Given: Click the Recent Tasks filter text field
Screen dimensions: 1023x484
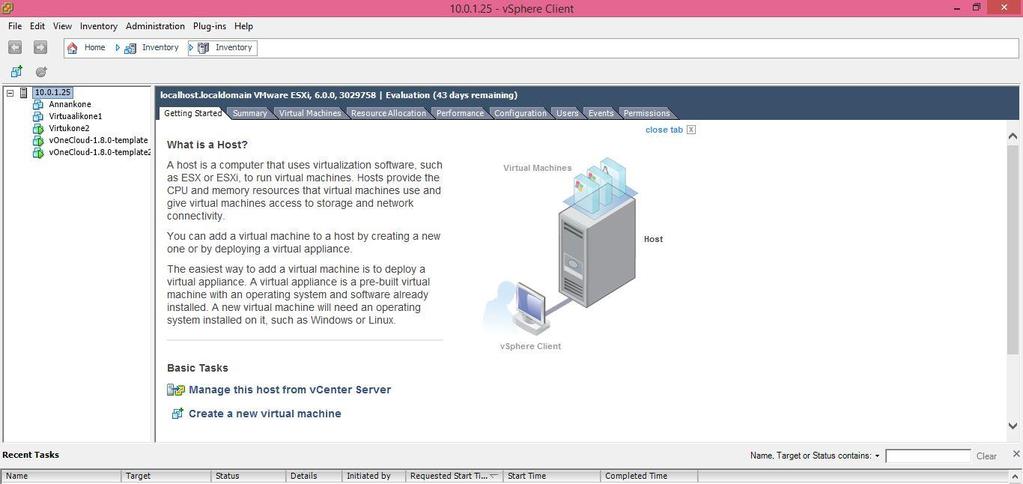Looking at the screenshot, I should click(x=928, y=456).
